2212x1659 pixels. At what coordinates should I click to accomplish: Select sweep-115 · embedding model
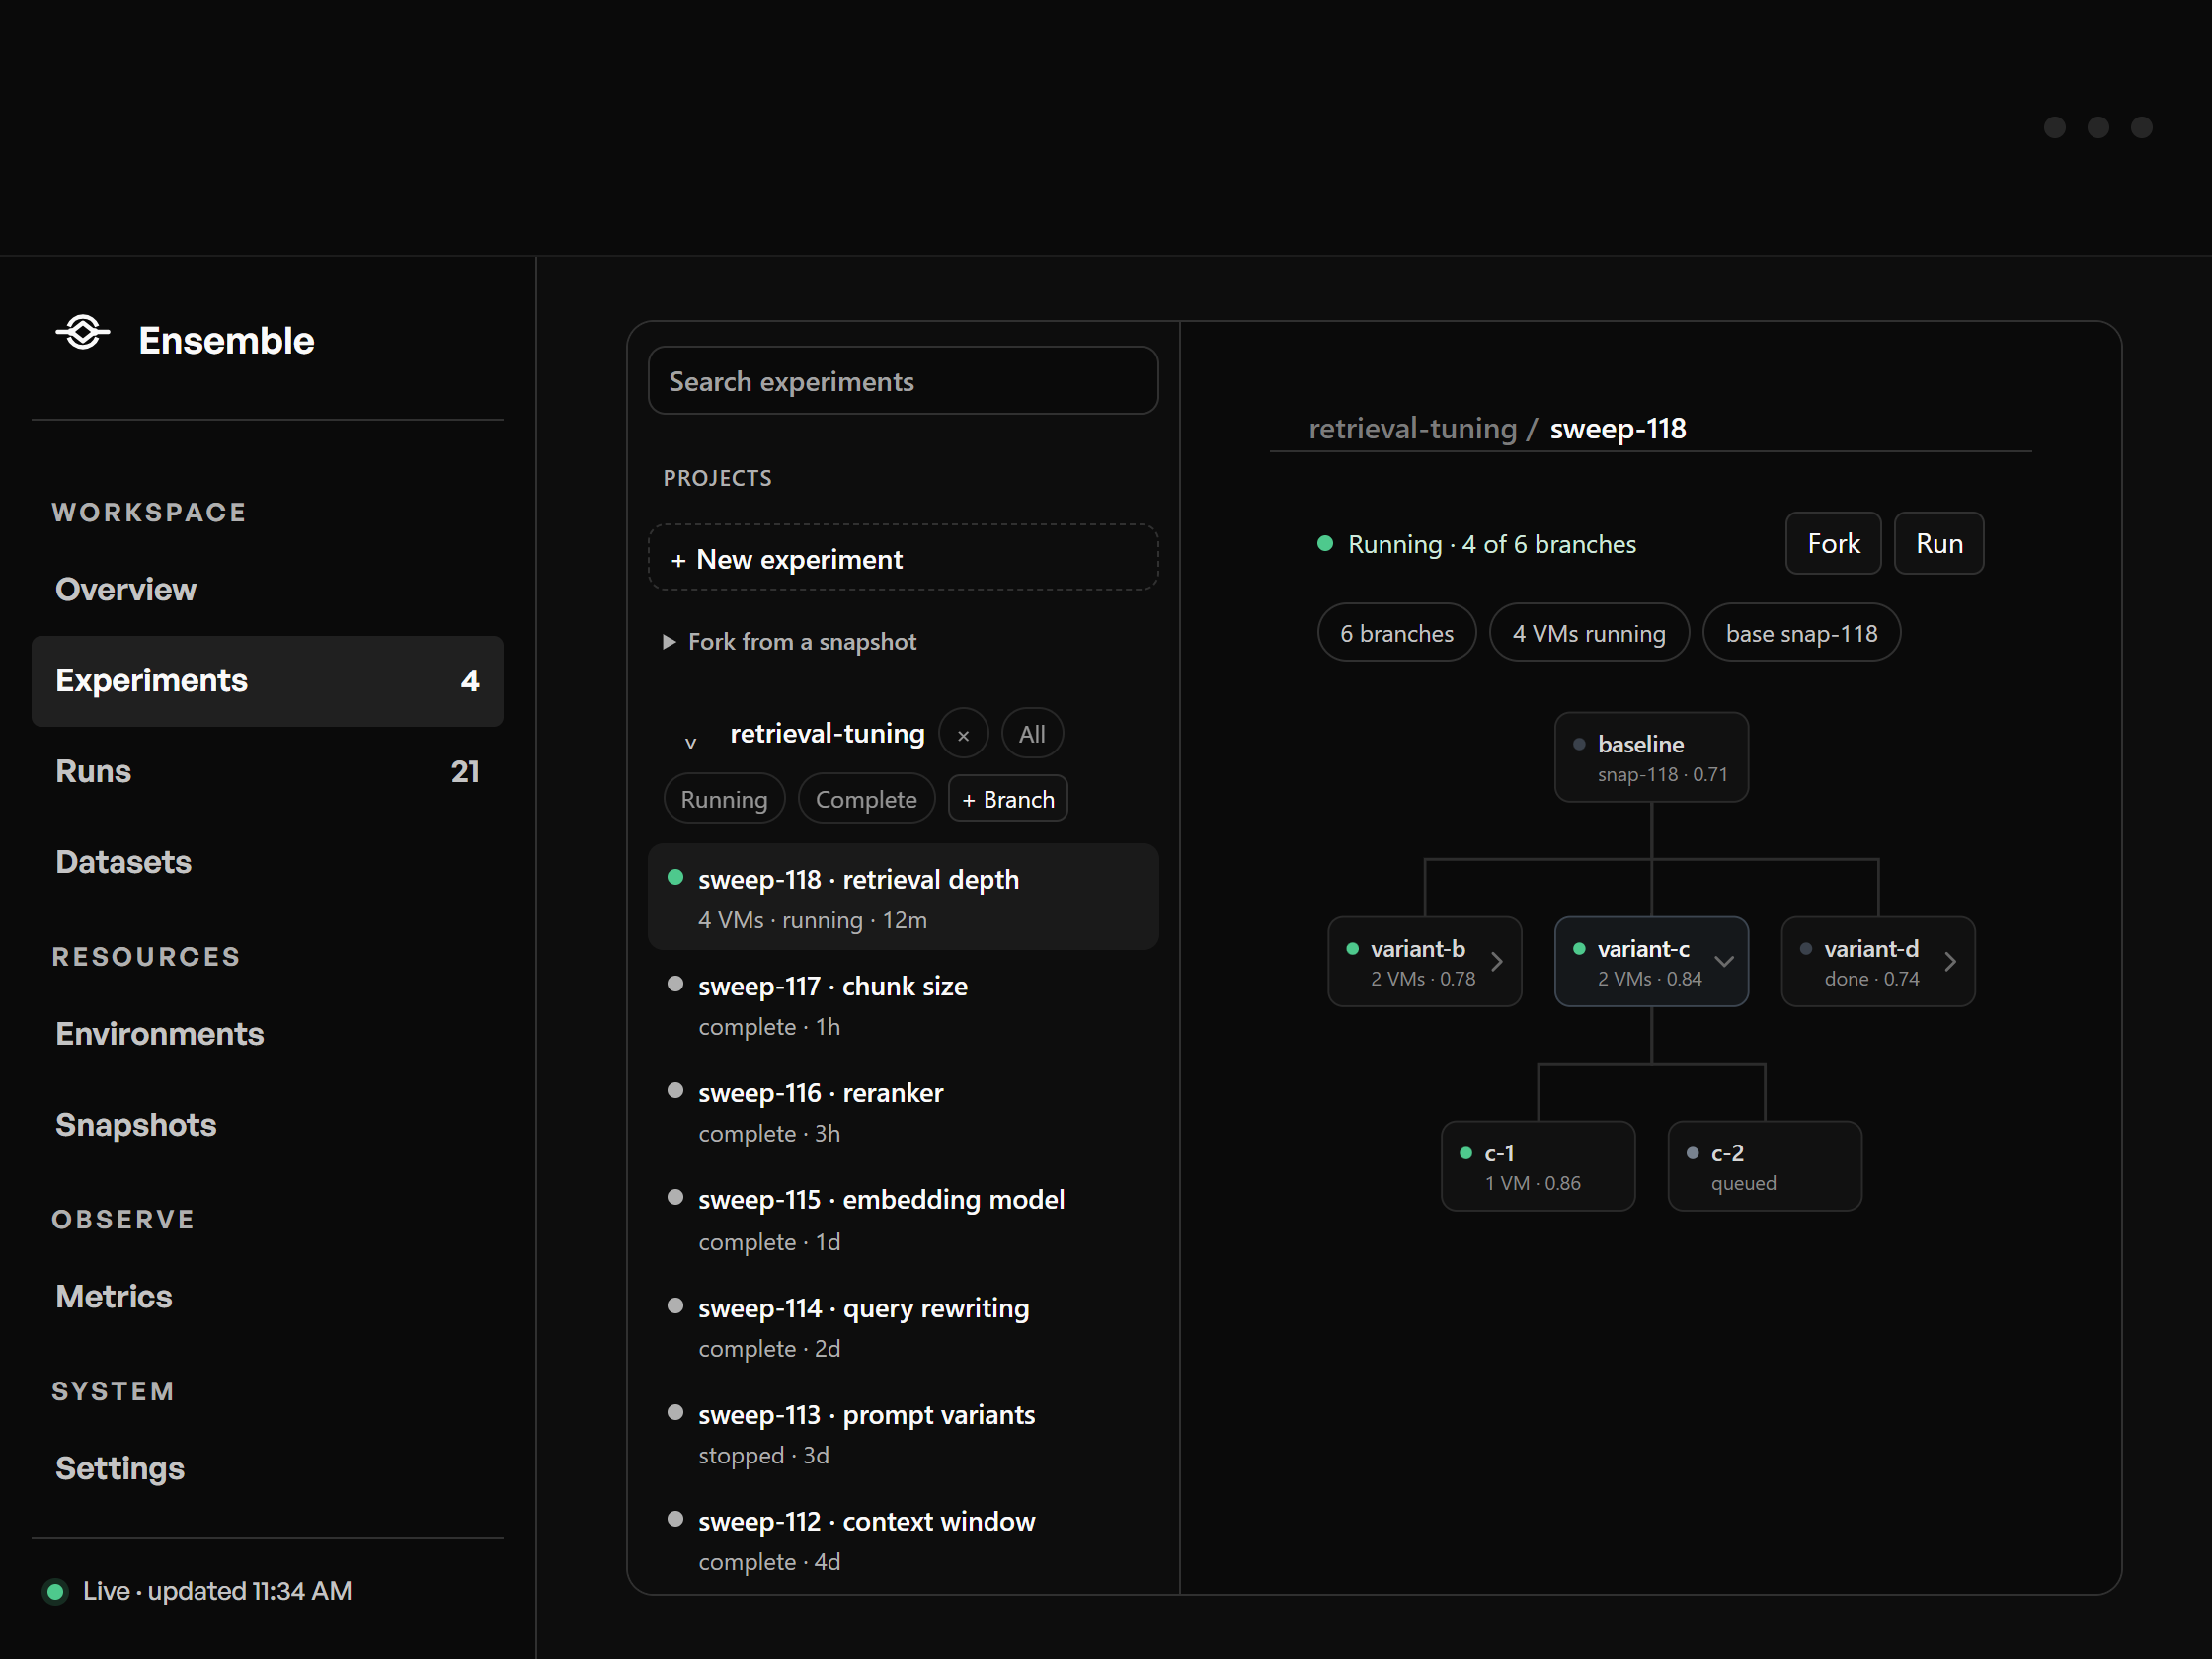903,1220
